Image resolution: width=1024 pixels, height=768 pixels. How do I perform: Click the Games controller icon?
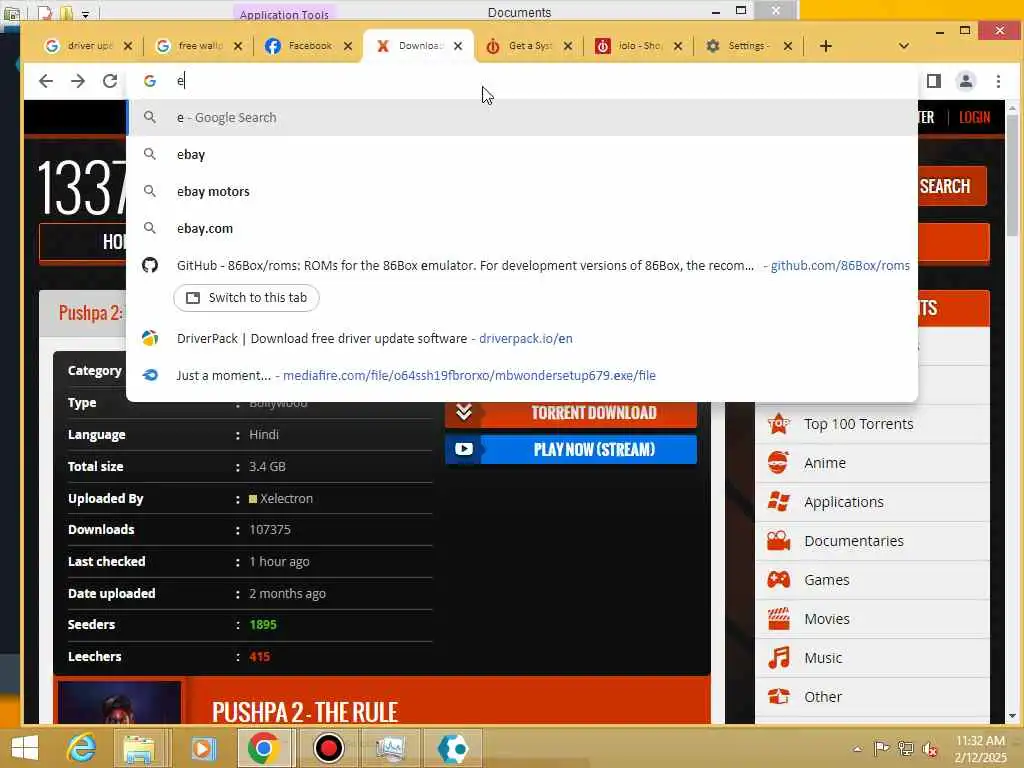coord(778,579)
